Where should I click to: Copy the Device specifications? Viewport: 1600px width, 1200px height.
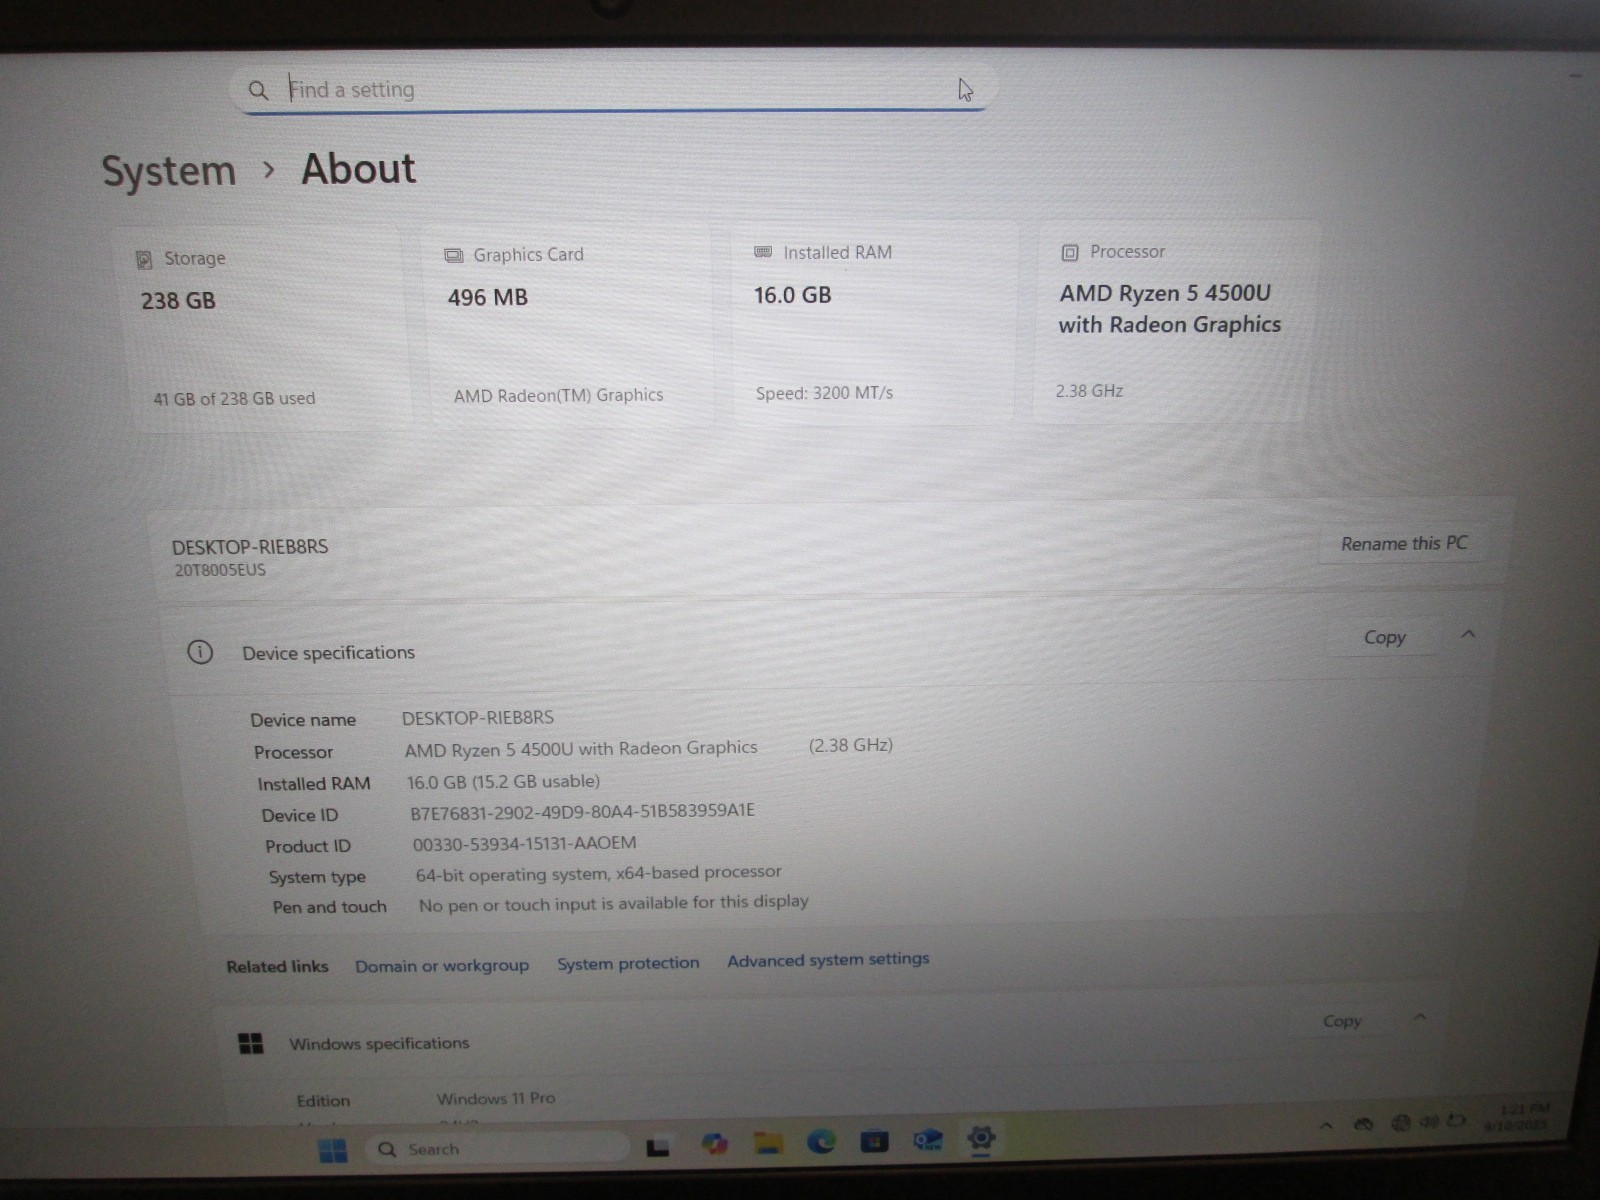pos(1385,637)
